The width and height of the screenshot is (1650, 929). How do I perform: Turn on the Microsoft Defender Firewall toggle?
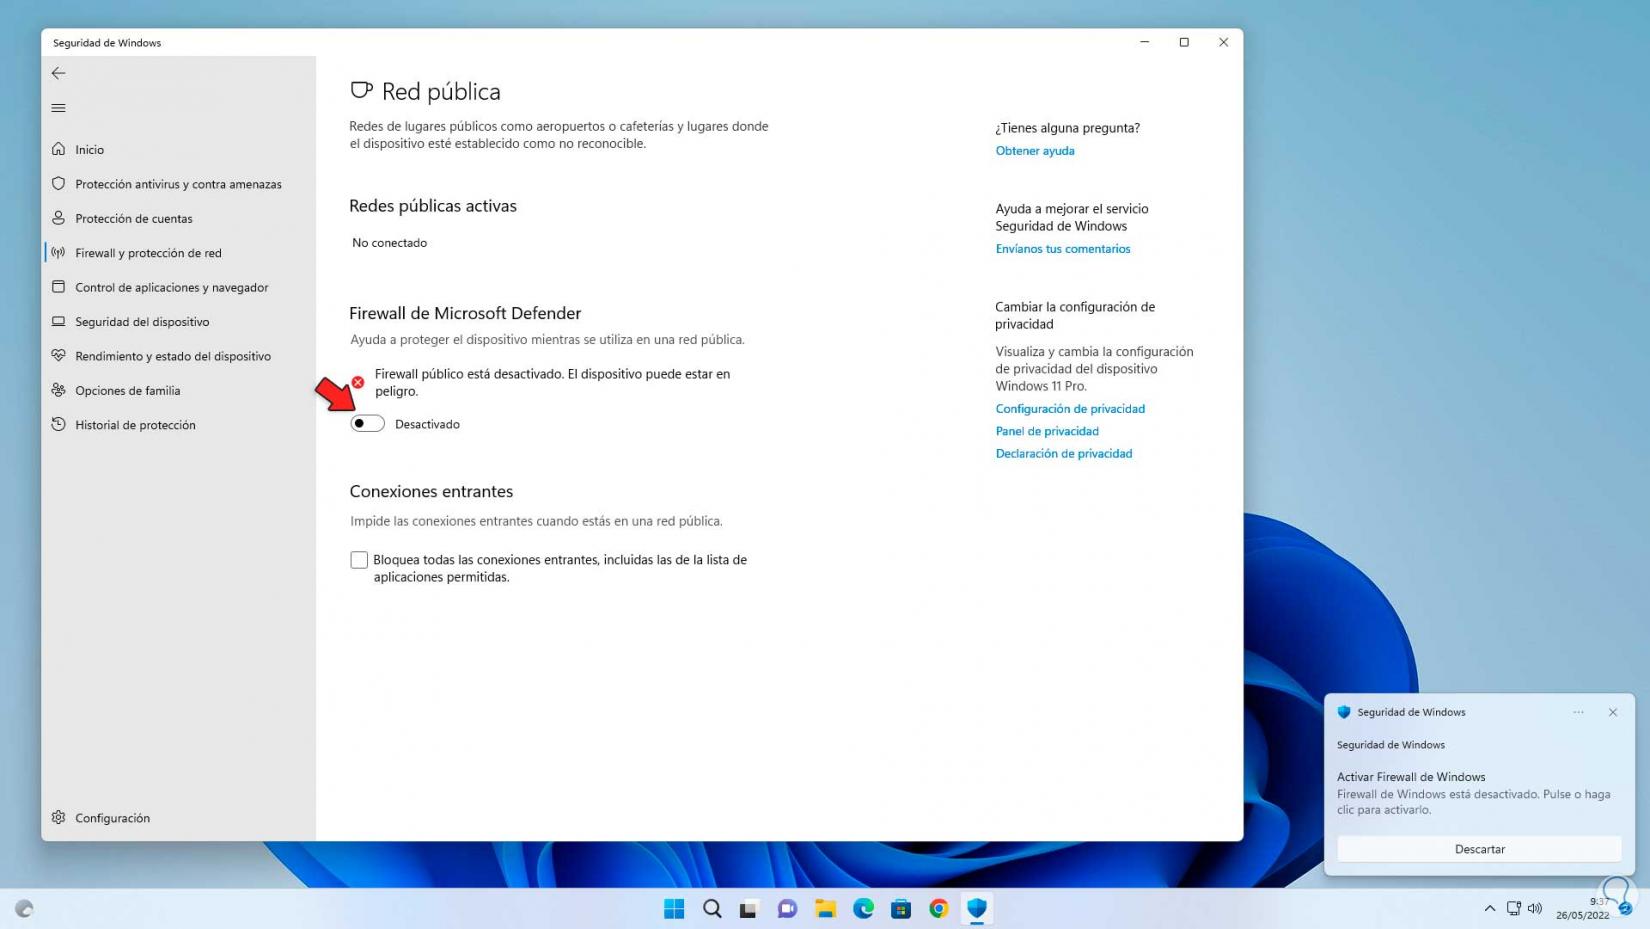coord(367,424)
